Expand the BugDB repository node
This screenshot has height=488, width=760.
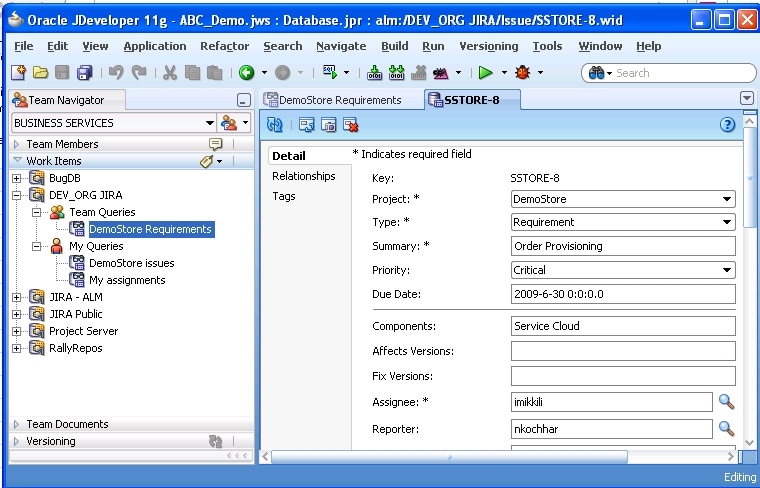(x=16, y=178)
